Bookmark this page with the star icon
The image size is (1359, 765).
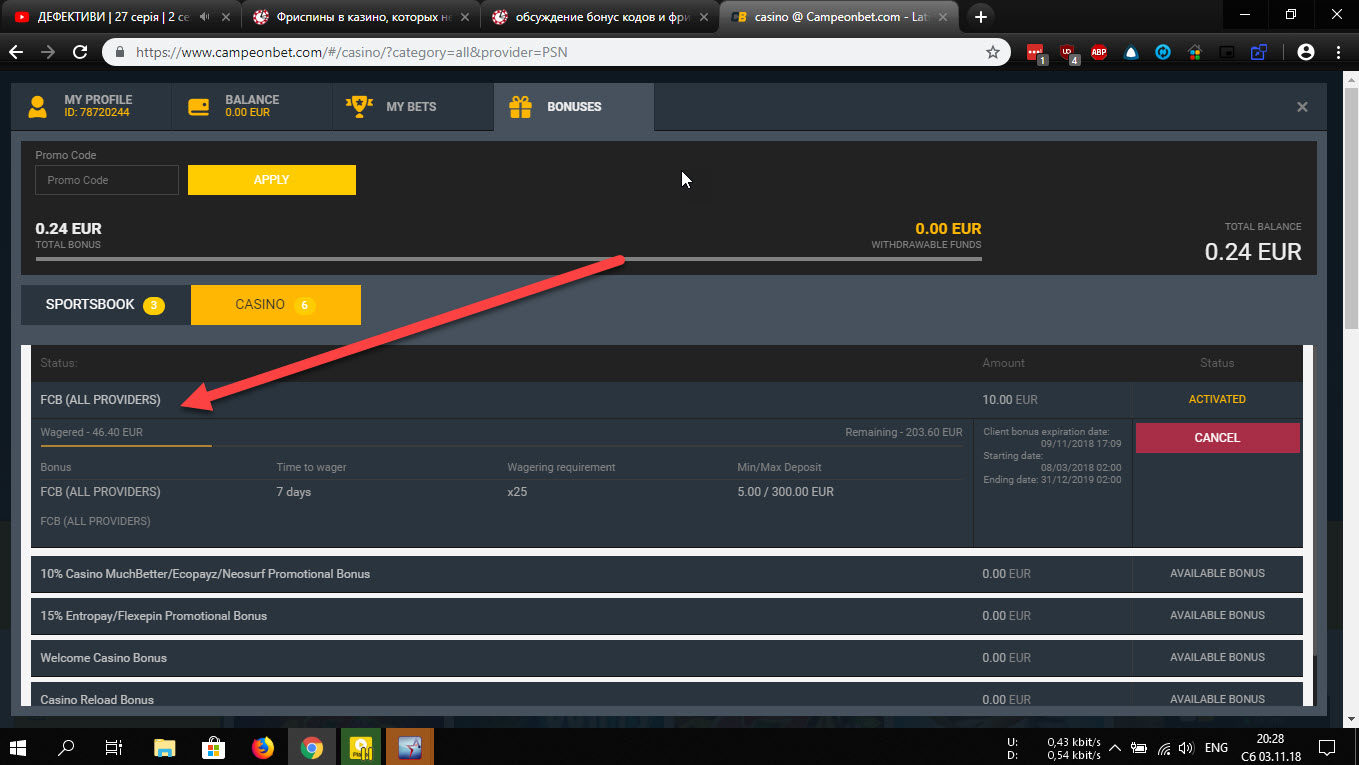(x=993, y=52)
